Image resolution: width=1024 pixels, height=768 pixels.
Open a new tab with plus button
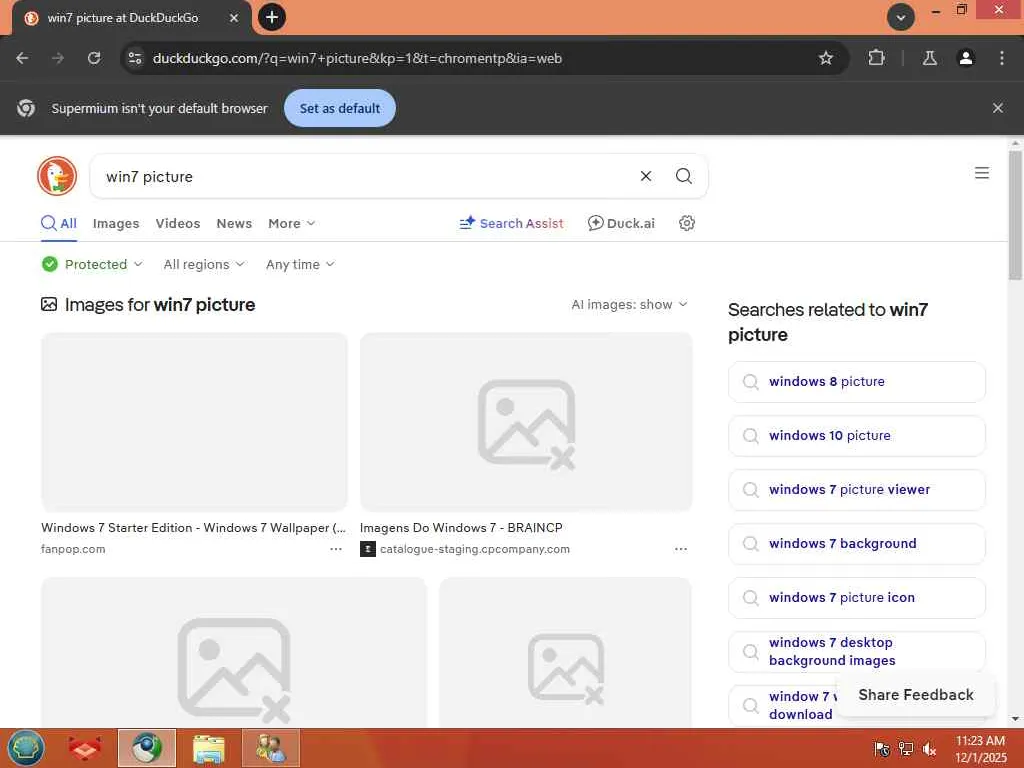272,18
